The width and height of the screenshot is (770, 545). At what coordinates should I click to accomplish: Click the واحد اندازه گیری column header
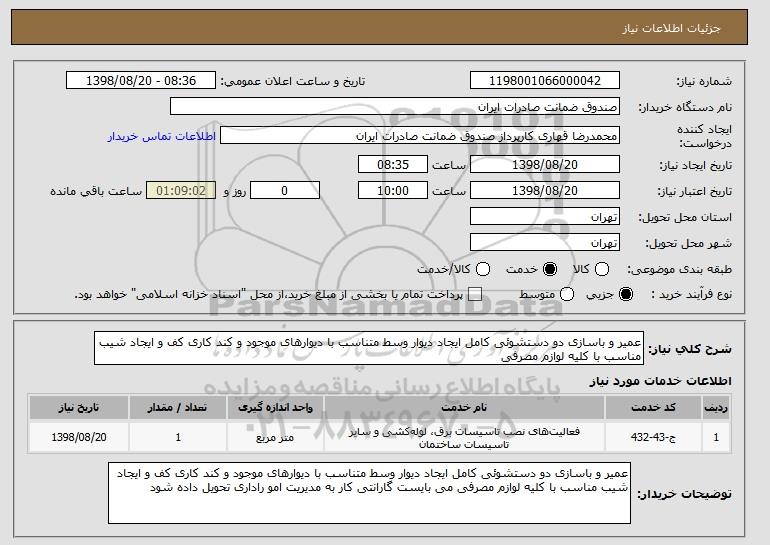[x=275, y=408]
